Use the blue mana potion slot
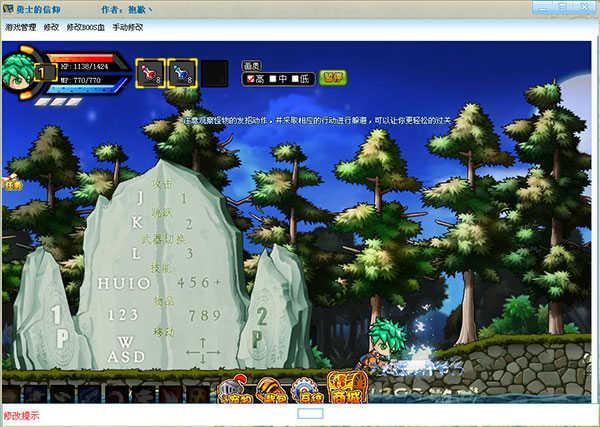 point(183,73)
